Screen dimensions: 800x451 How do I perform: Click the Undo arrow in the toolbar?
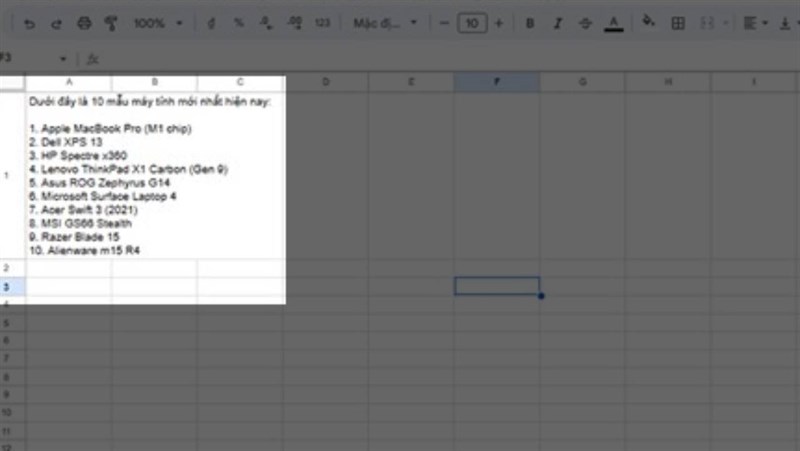(x=29, y=23)
